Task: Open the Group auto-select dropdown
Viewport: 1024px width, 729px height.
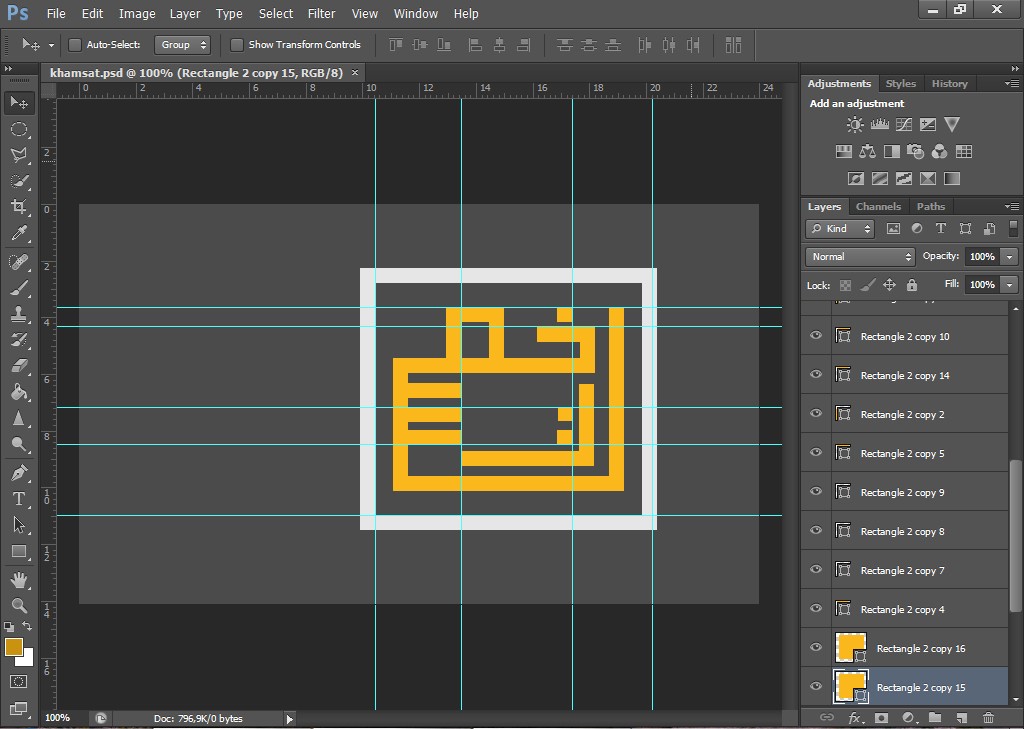Action: click(x=184, y=45)
